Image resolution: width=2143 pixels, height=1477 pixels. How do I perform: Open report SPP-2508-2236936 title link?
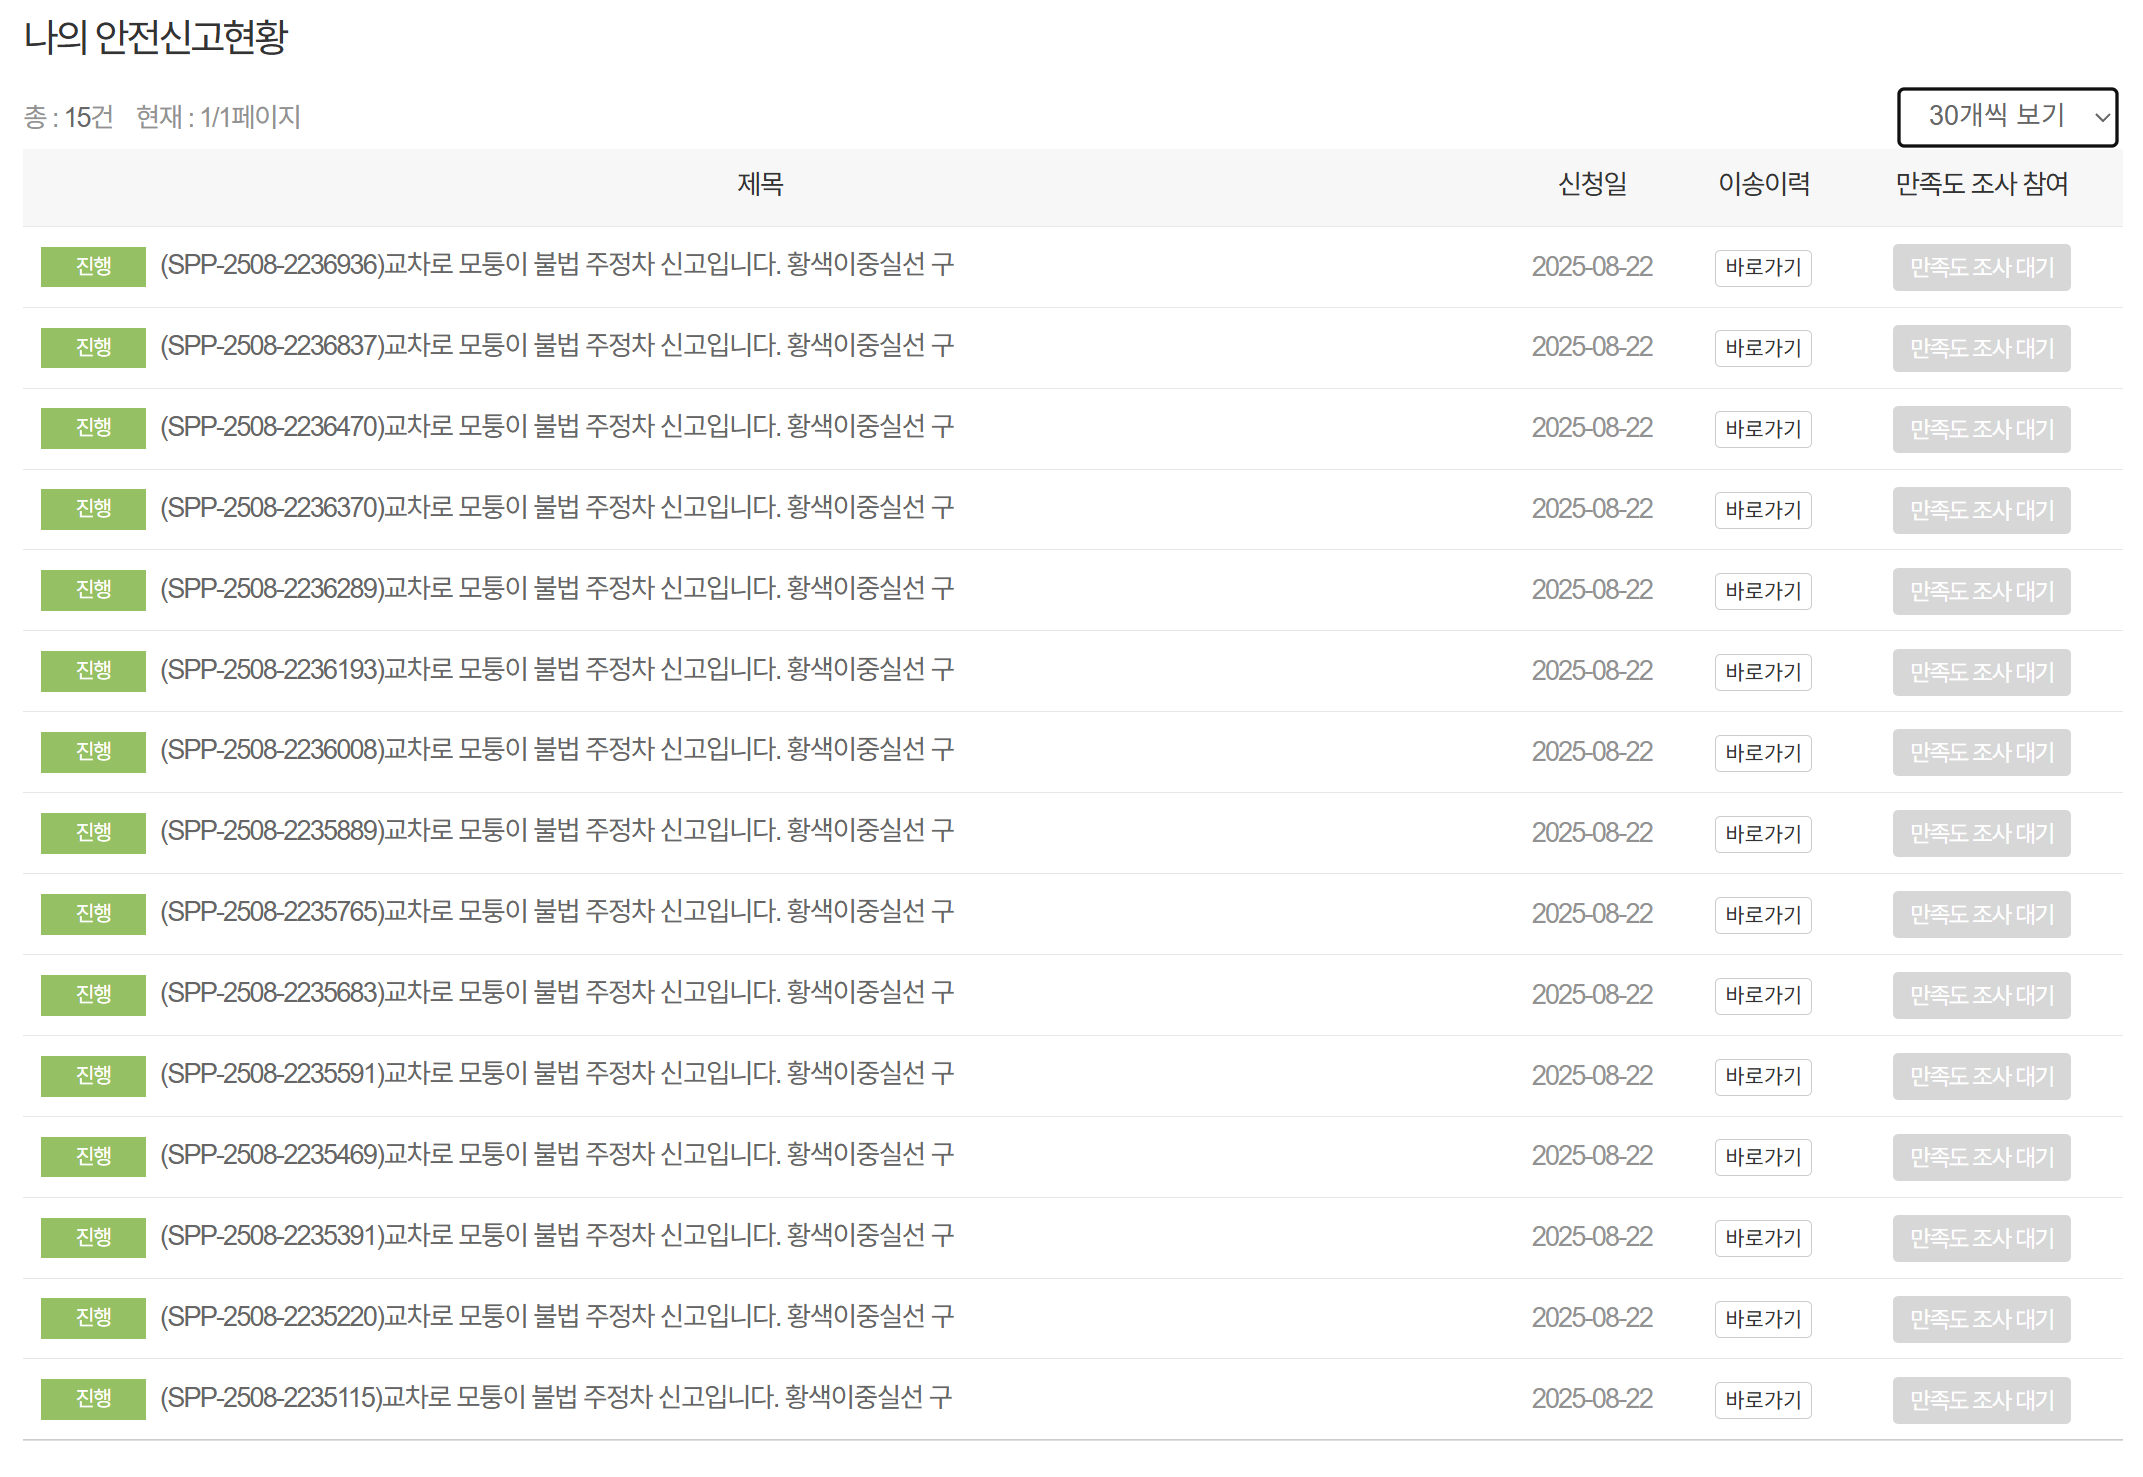point(557,265)
